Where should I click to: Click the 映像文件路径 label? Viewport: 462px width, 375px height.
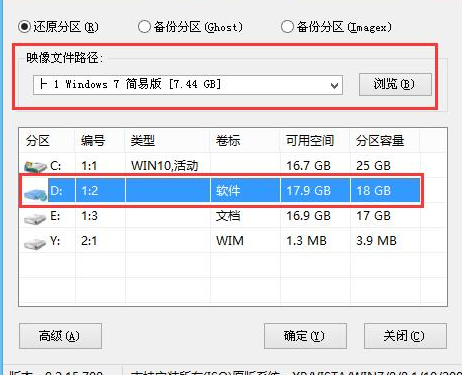(x=65, y=58)
